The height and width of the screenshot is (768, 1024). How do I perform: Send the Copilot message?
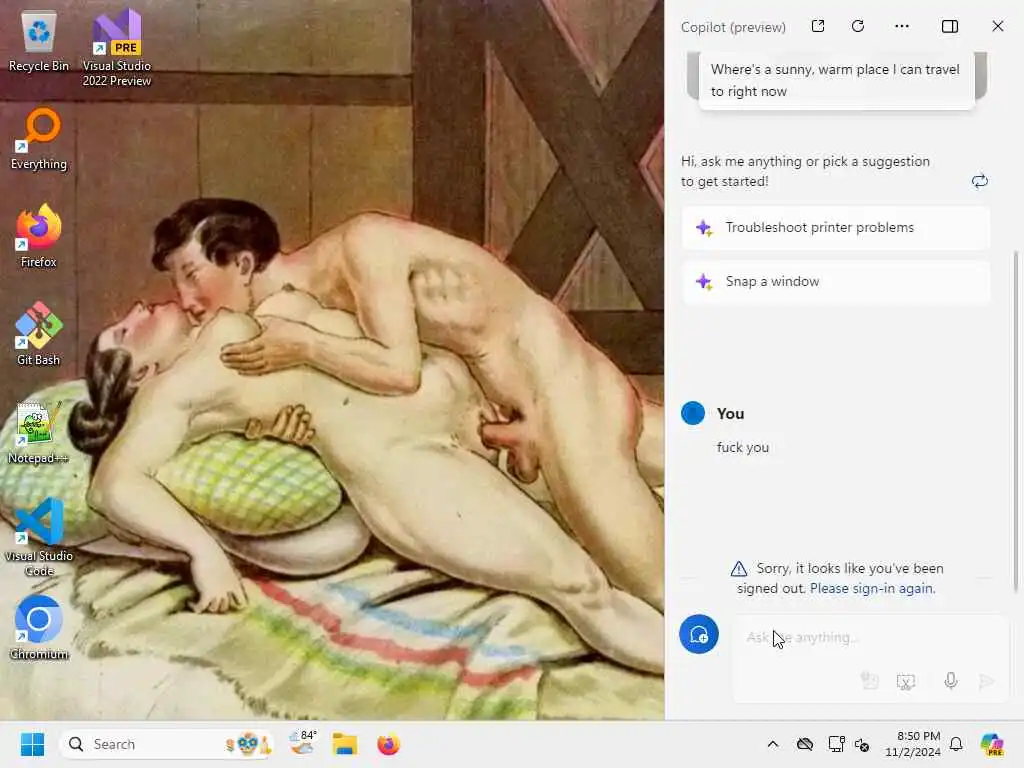tap(987, 681)
